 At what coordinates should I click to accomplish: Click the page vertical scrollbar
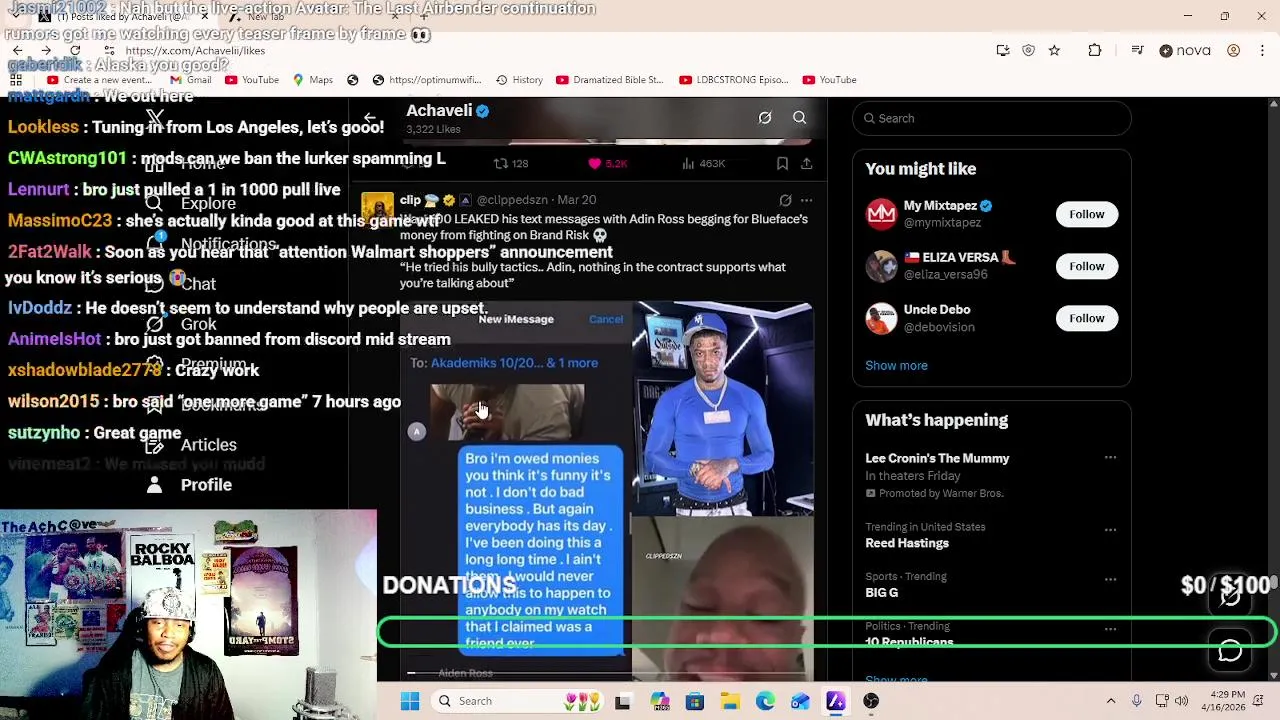pyautogui.click(x=1273, y=390)
